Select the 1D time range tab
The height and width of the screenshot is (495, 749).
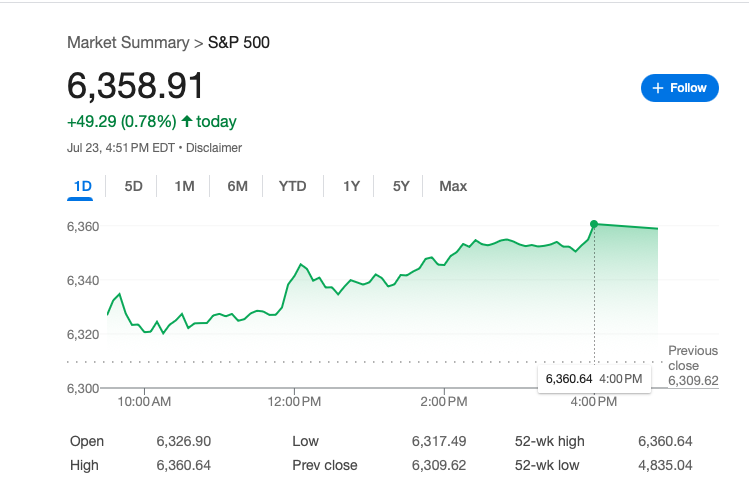click(x=83, y=186)
